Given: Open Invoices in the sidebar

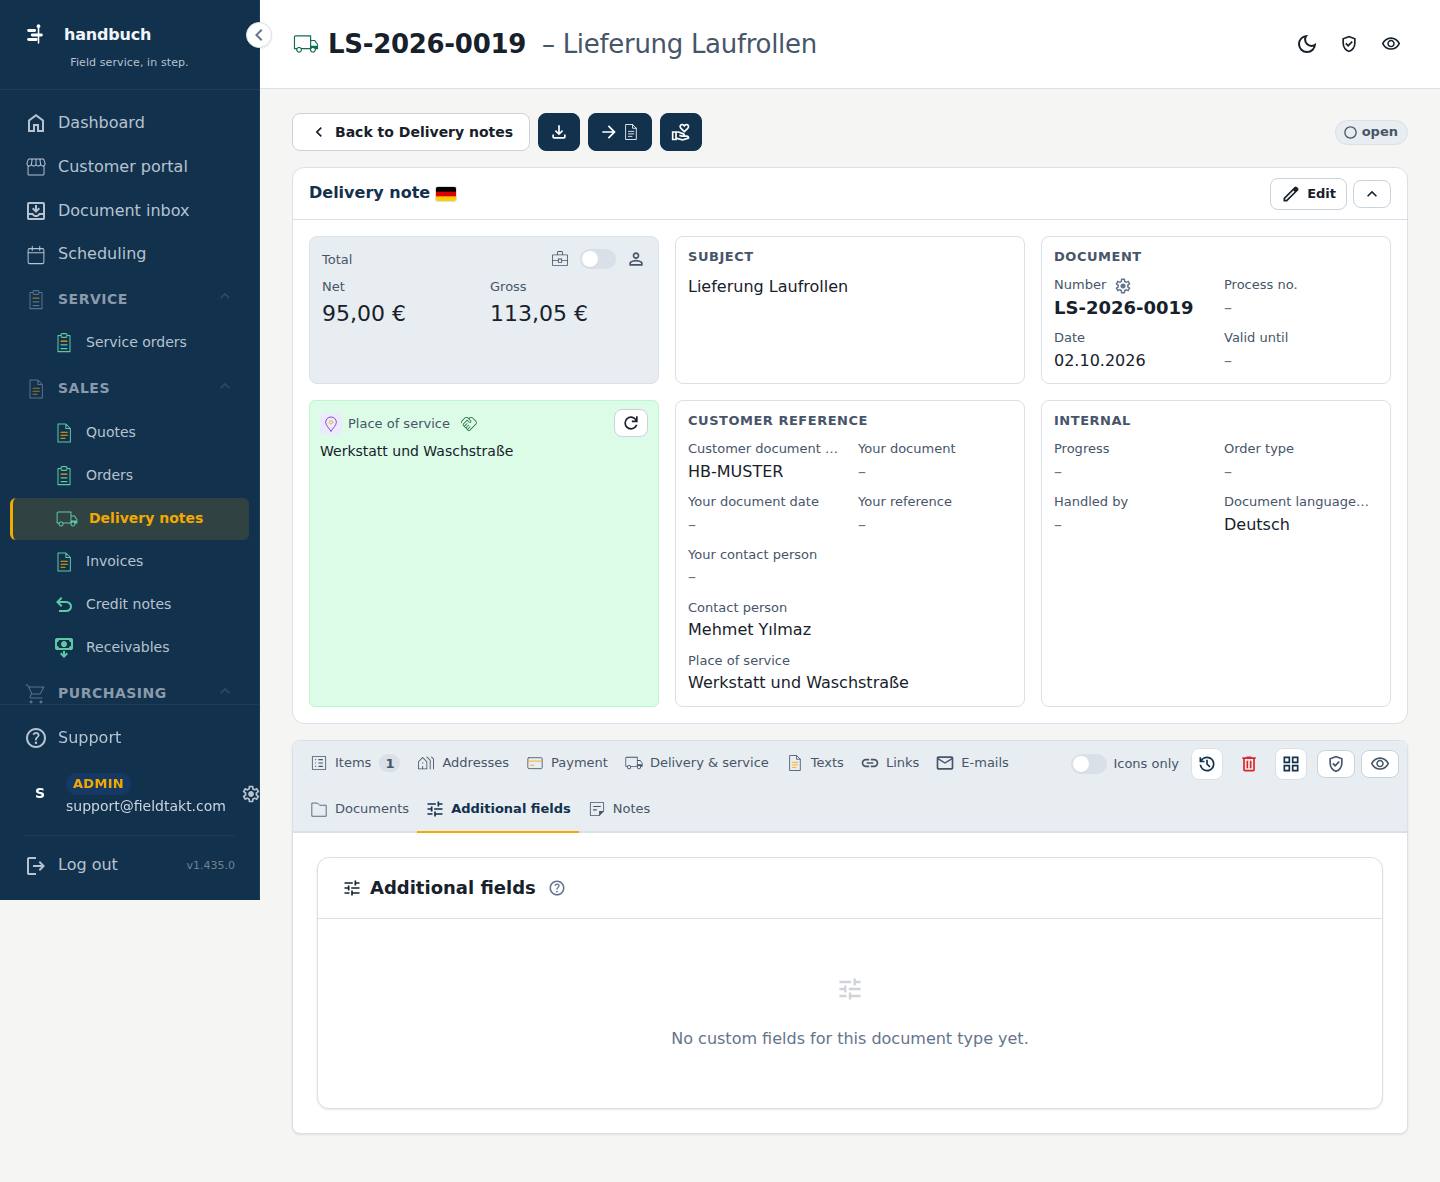Looking at the screenshot, I should point(114,561).
